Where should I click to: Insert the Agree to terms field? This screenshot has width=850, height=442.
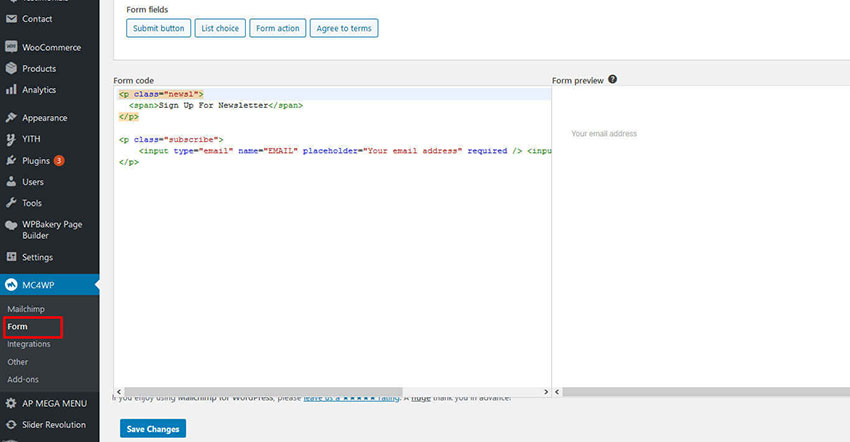344,28
